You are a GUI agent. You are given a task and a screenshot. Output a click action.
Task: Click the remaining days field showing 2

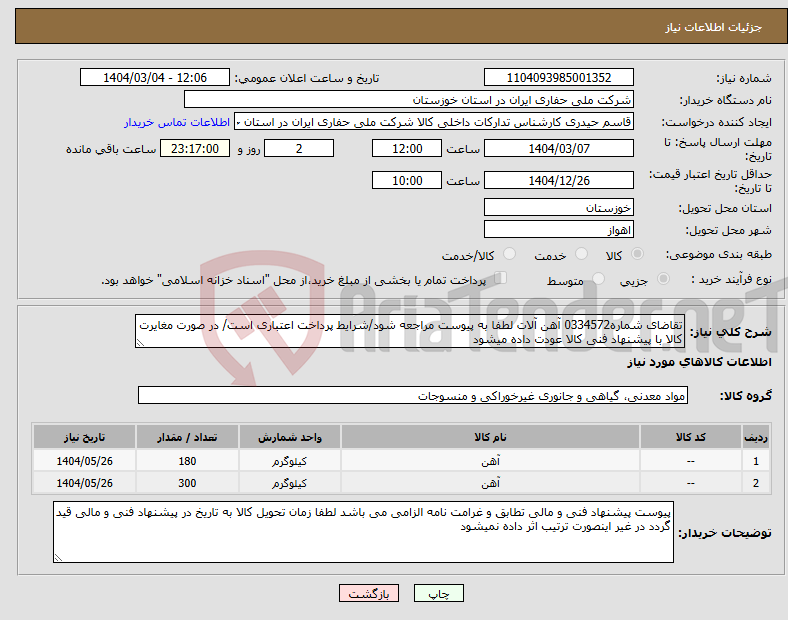[299, 148]
